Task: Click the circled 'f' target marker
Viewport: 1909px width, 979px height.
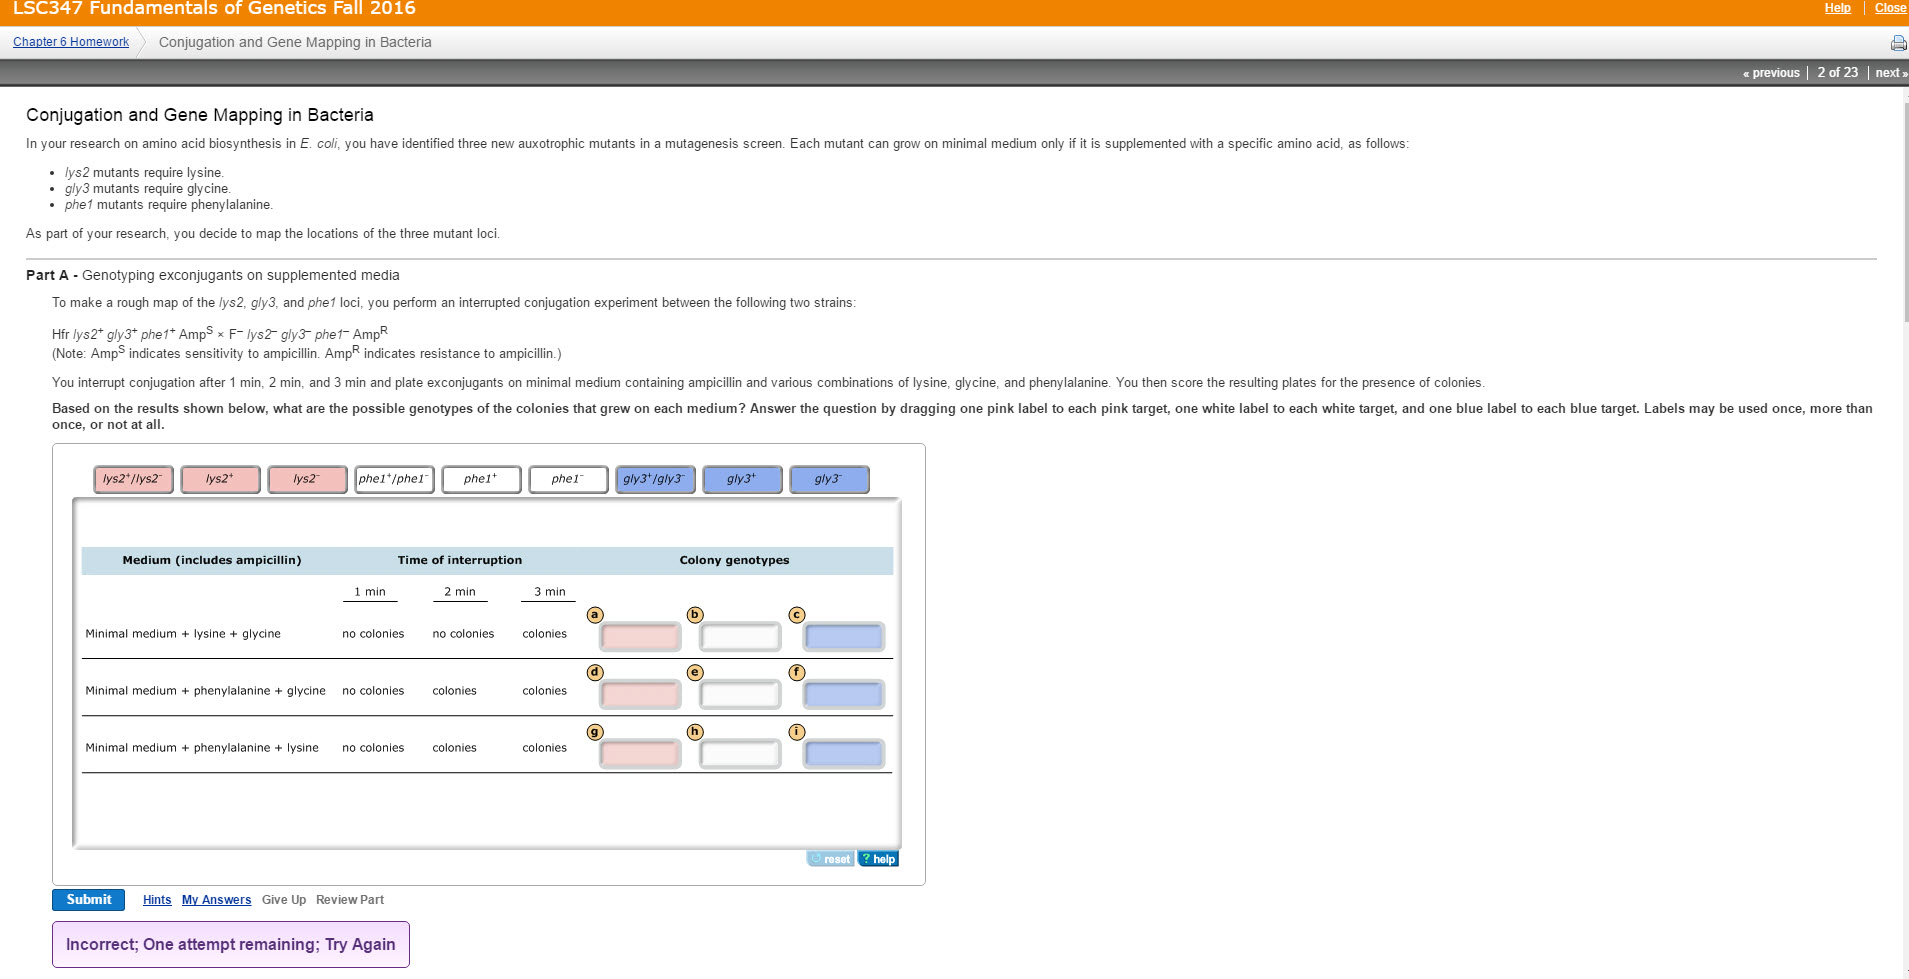Action: tap(797, 672)
